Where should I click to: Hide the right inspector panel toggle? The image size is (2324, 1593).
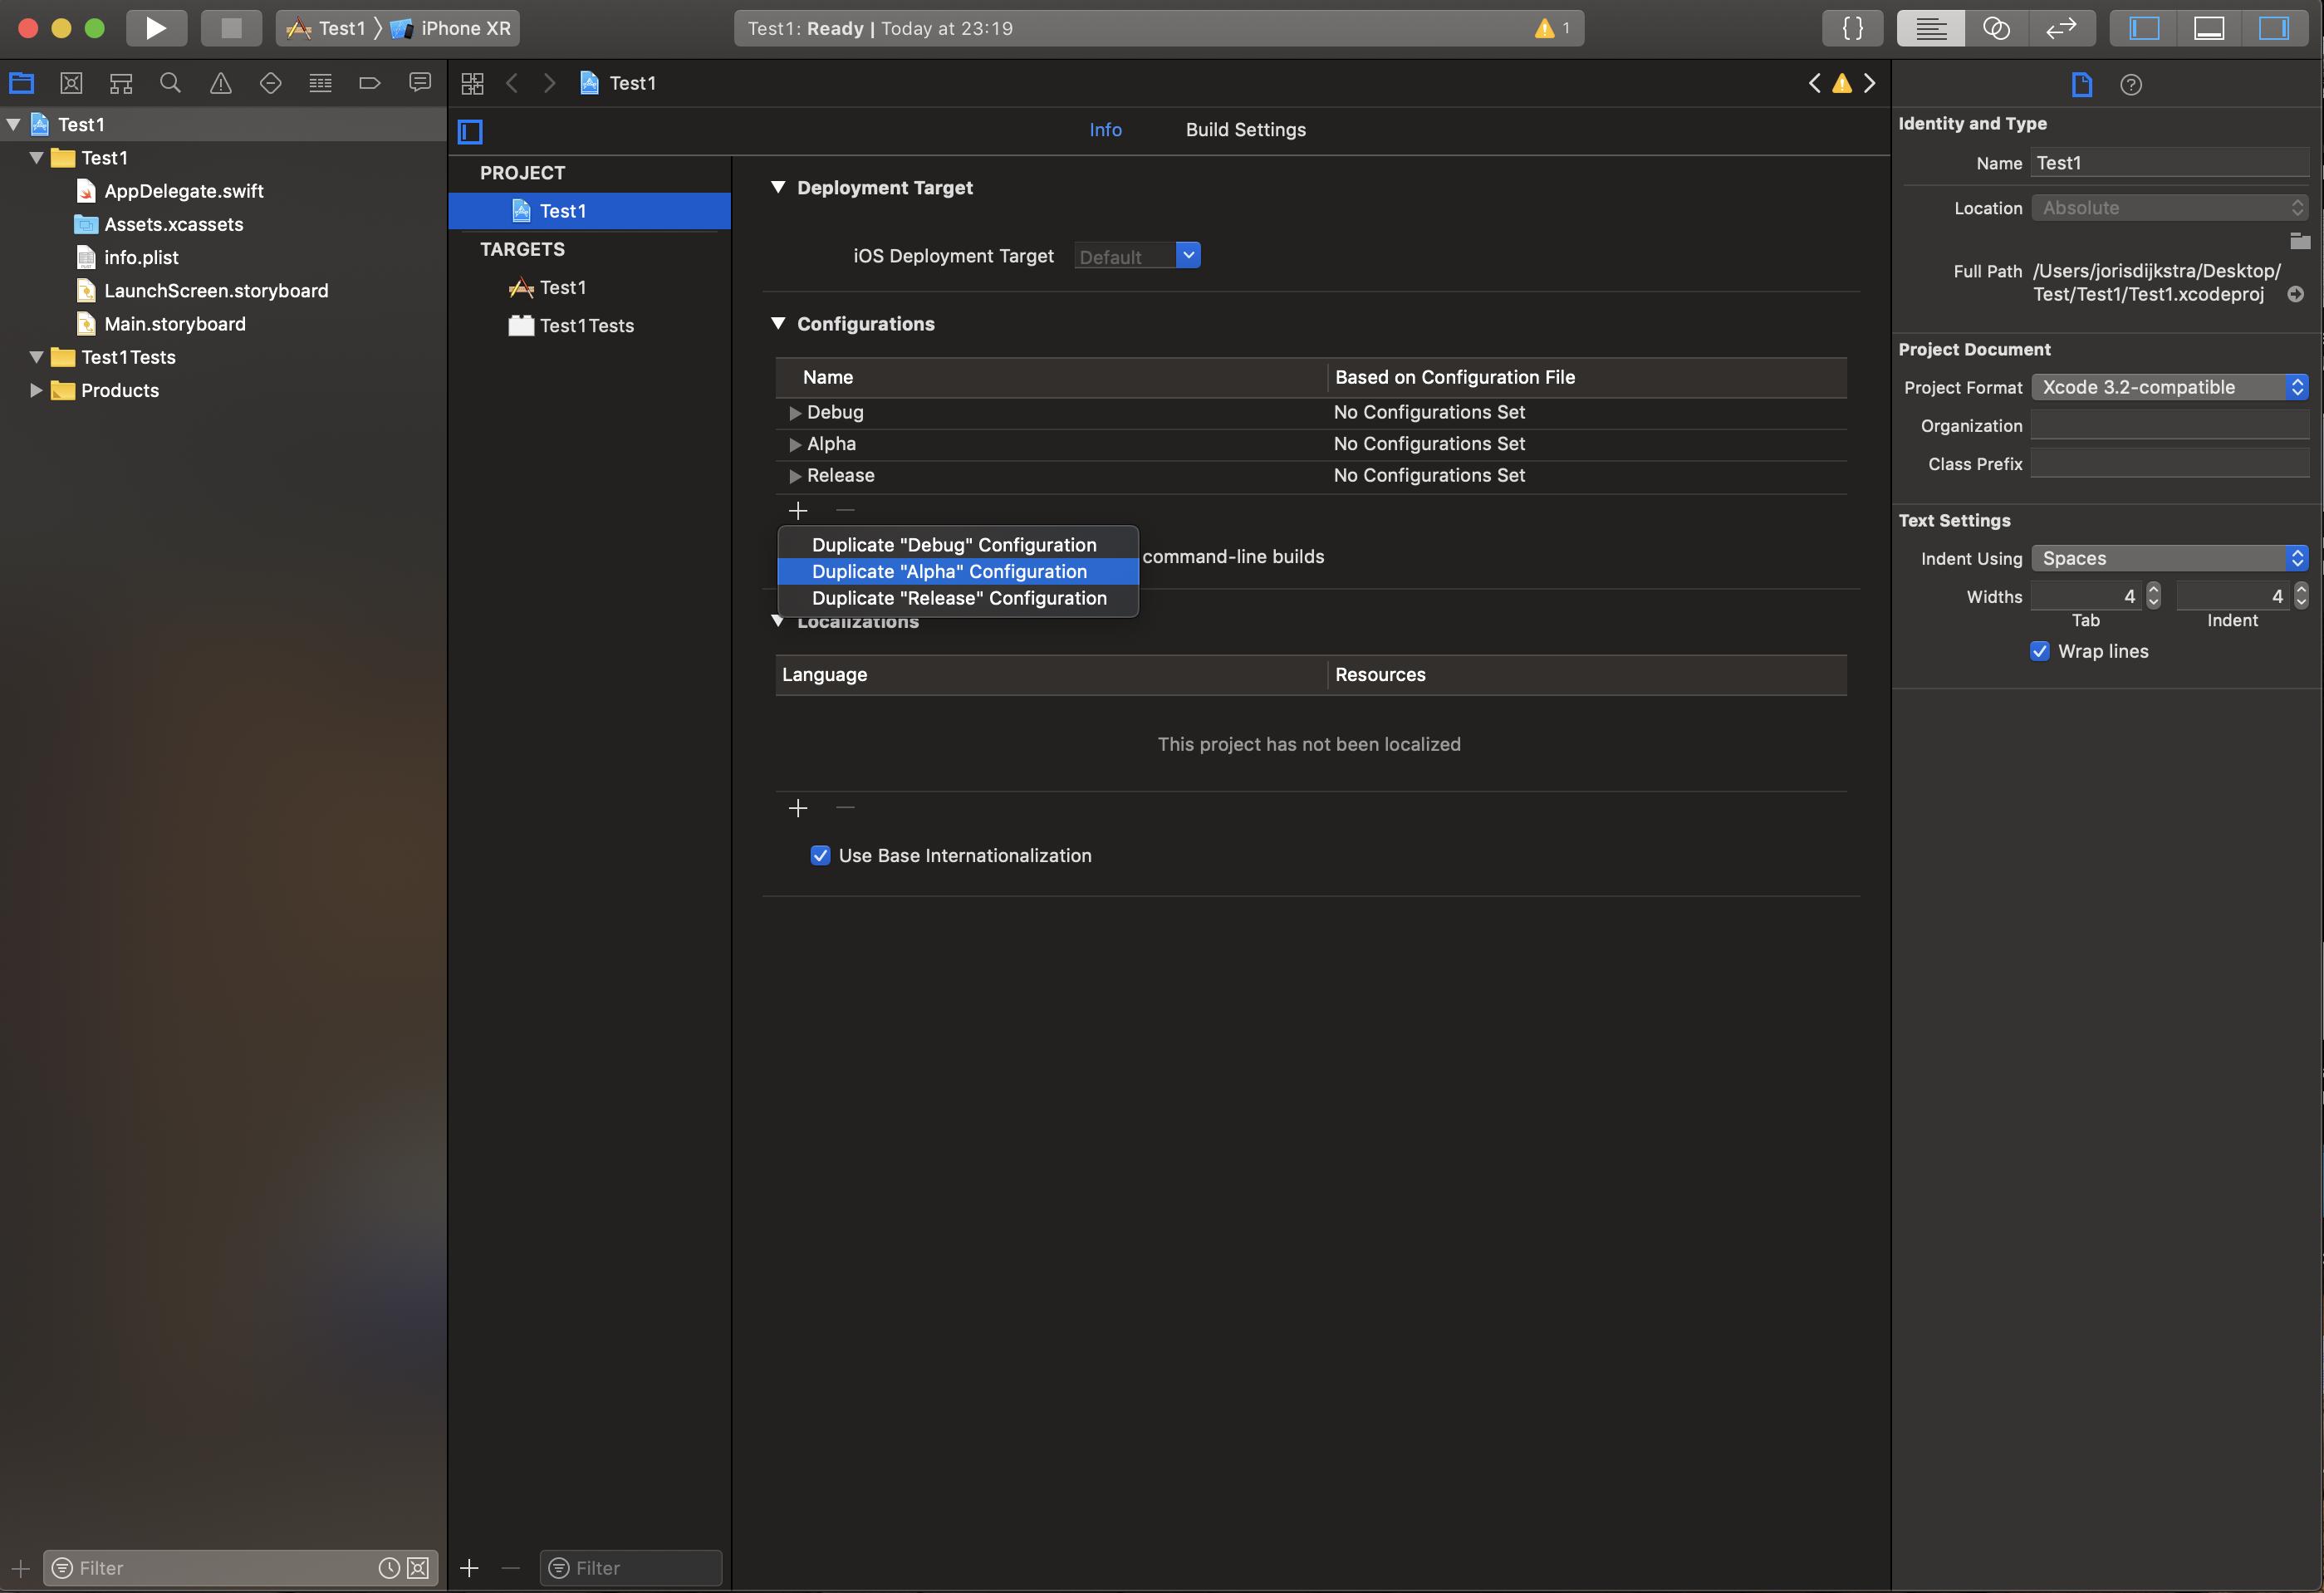click(2273, 28)
